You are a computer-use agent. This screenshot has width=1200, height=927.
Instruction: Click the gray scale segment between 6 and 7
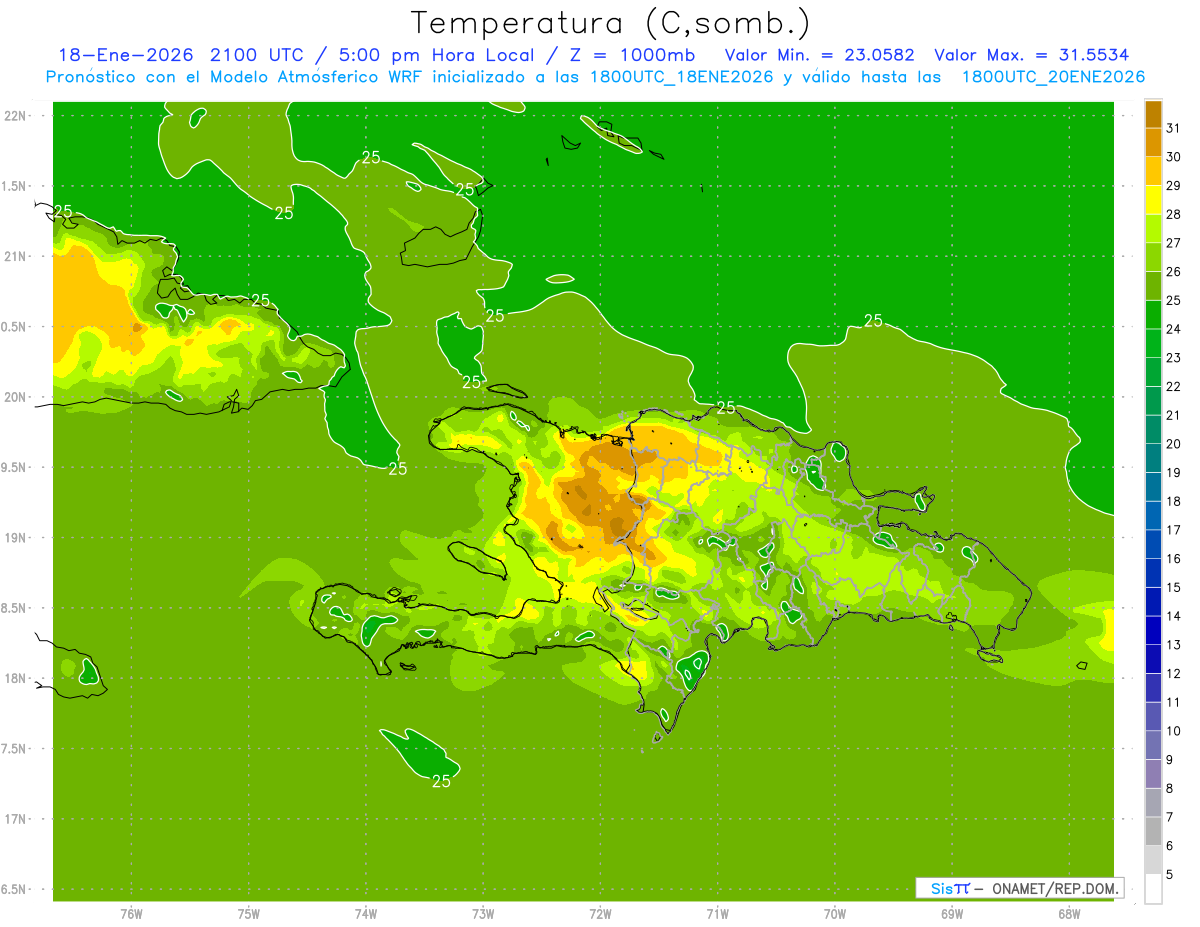[1153, 831]
